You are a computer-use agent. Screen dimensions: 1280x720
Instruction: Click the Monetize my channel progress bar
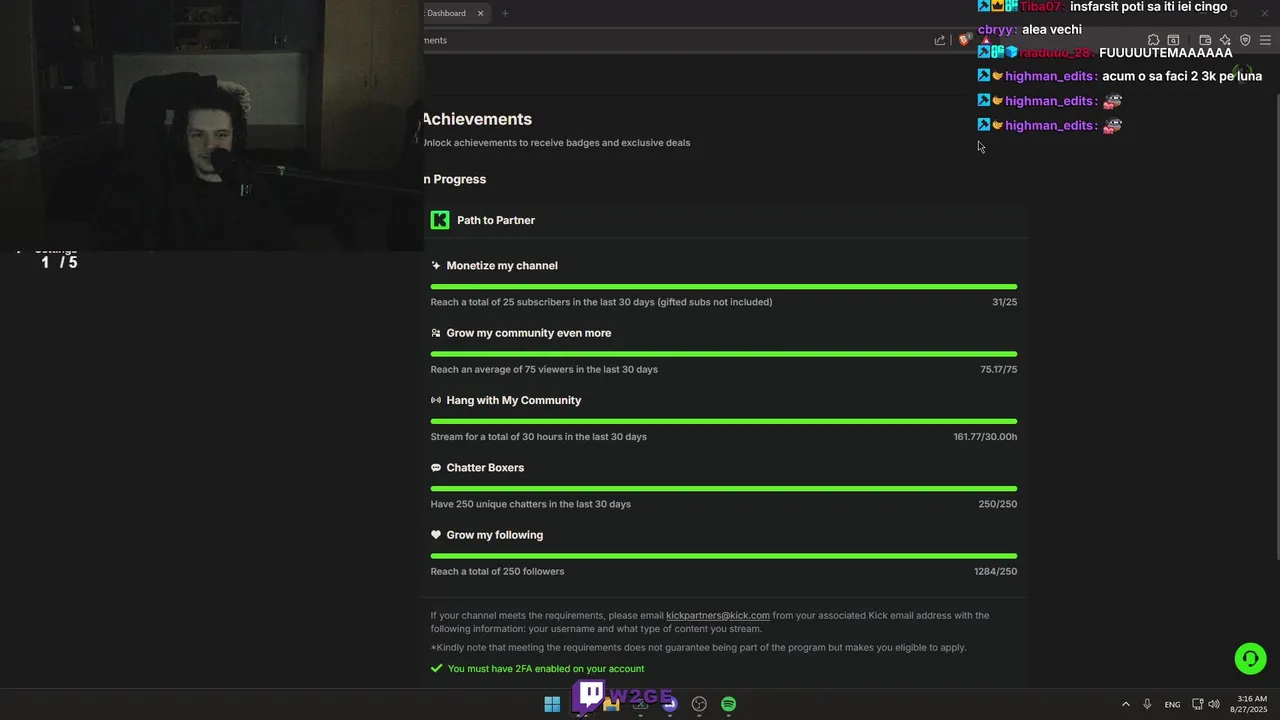click(724, 287)
